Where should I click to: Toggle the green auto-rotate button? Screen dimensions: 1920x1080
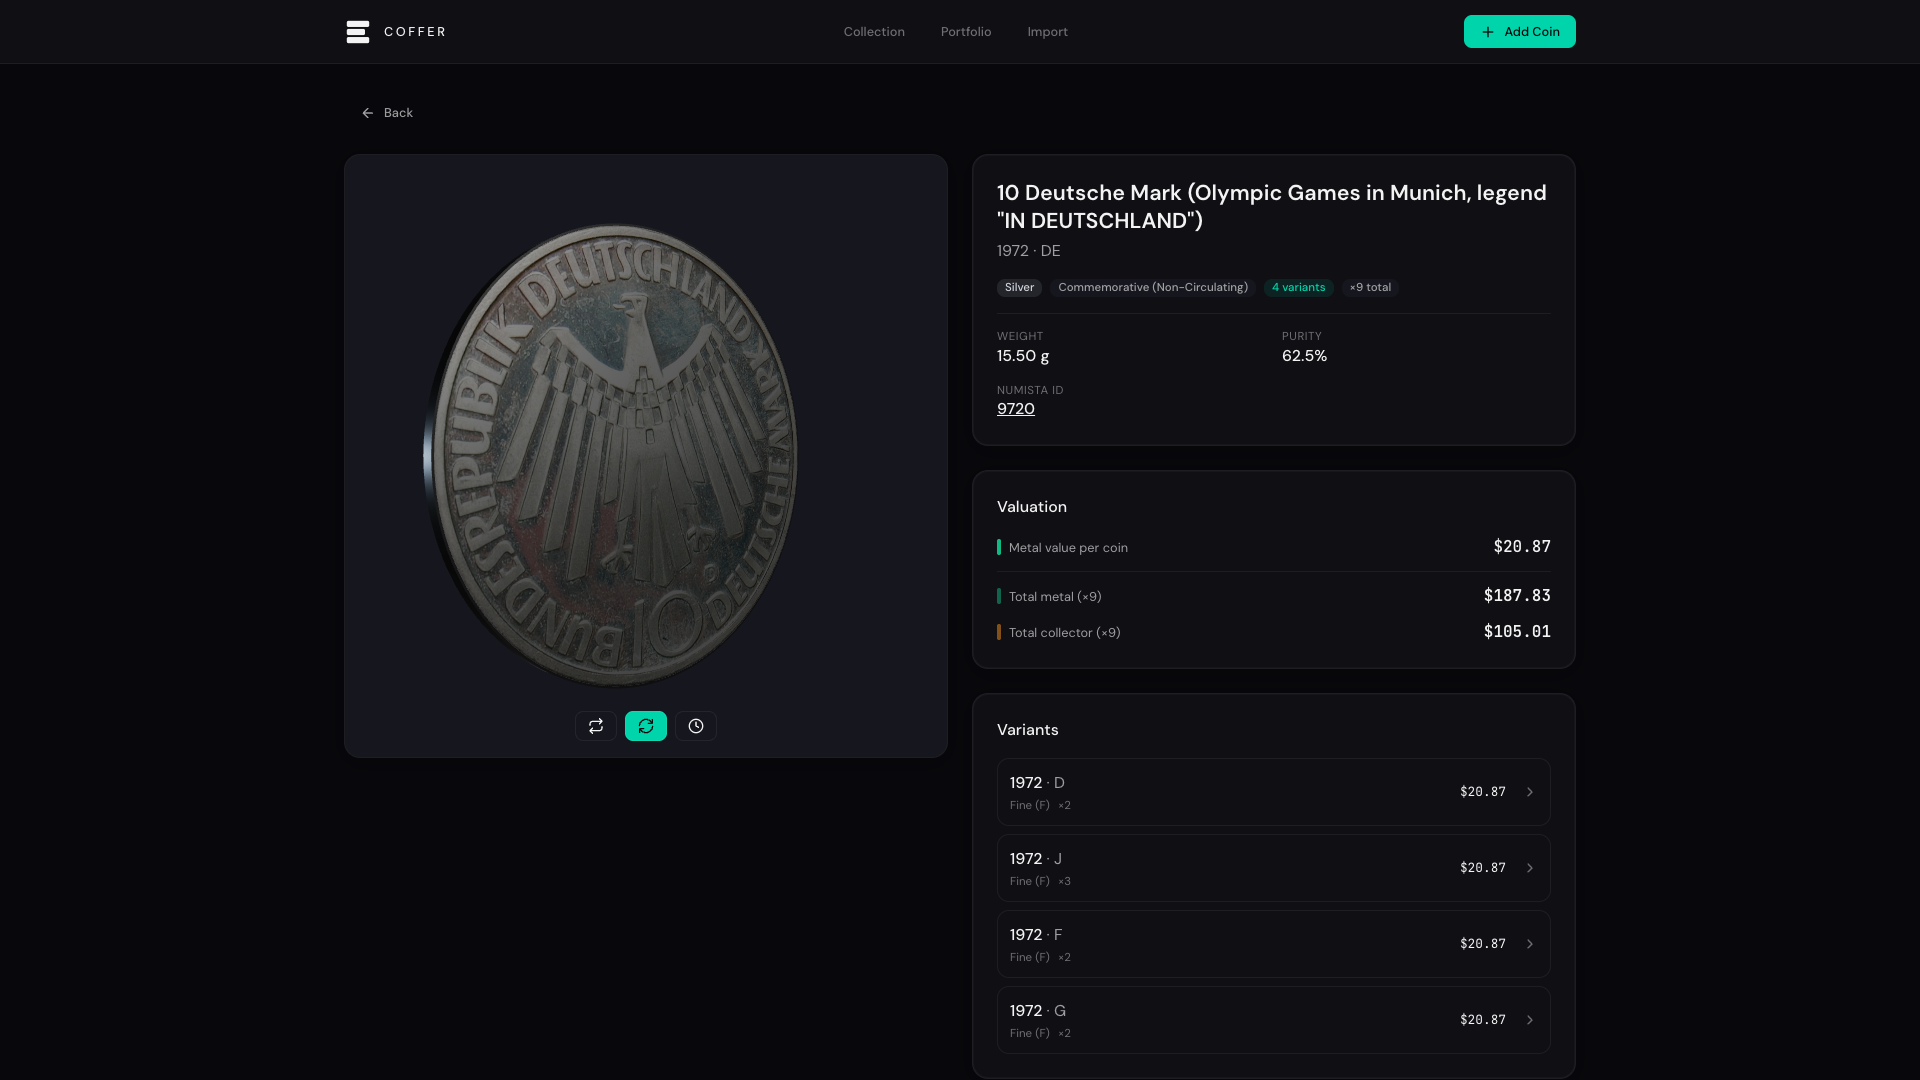tap(646, 726)
